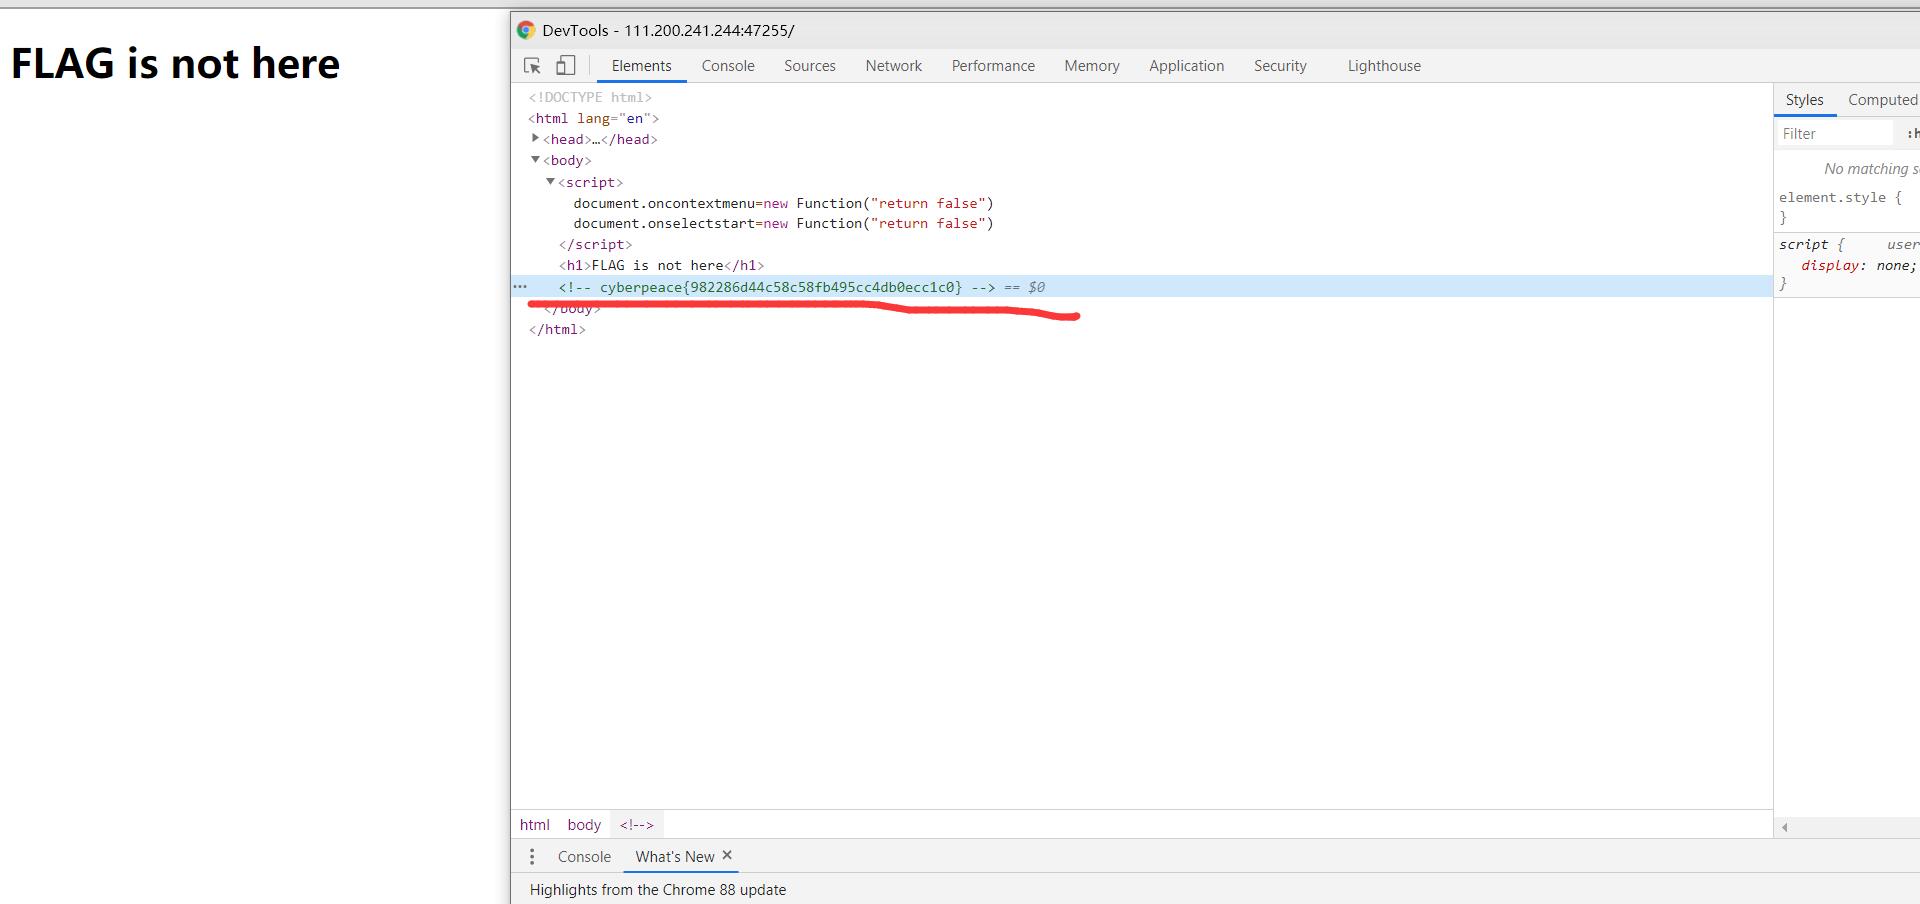Select the DOCTYPE html line
This screenshot has width=1920, height=904.
pos(590,97)
